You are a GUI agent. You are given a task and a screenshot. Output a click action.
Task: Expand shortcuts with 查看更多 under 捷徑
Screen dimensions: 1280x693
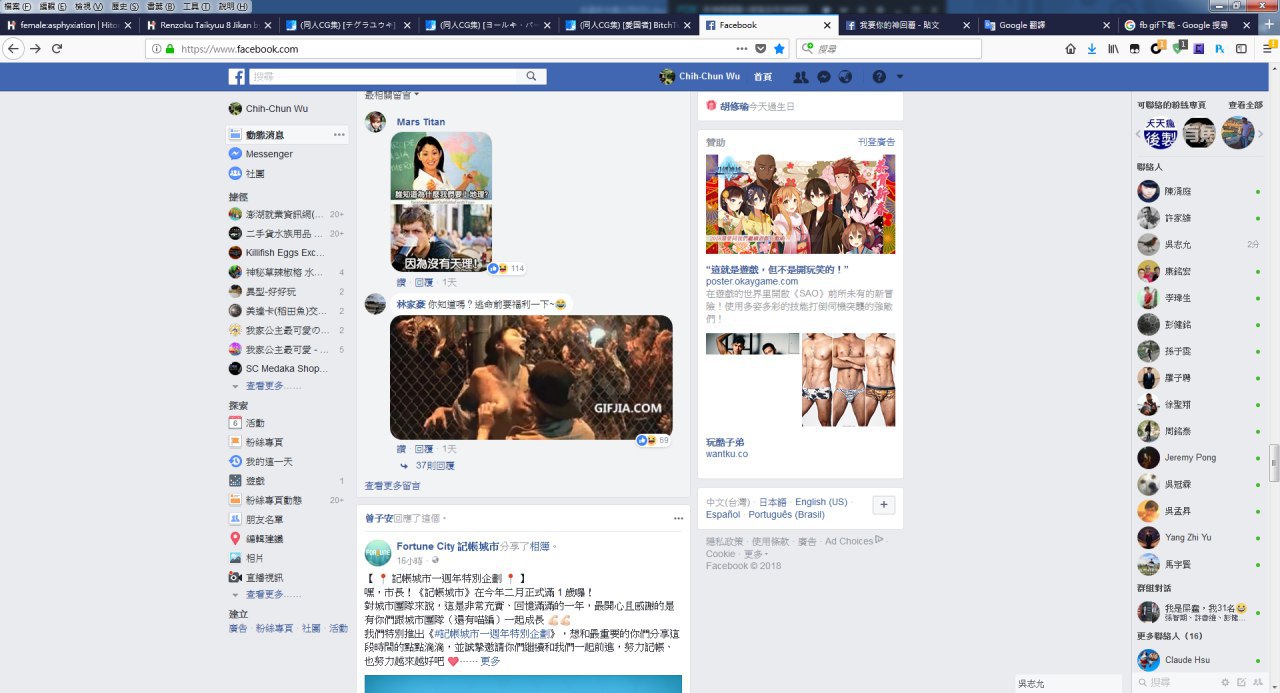coord(265,386)
